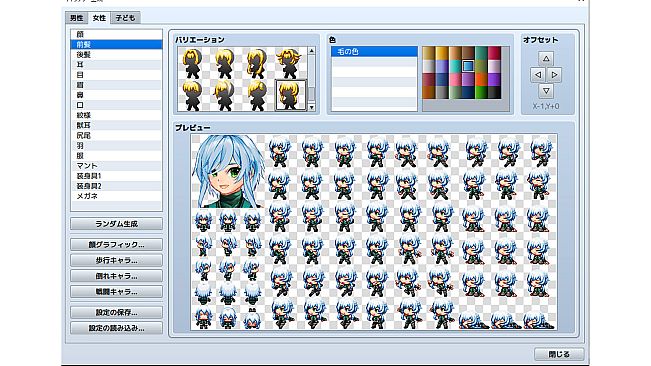Select 羽 in the parts list
651x366 pixels.
point(116,146)
